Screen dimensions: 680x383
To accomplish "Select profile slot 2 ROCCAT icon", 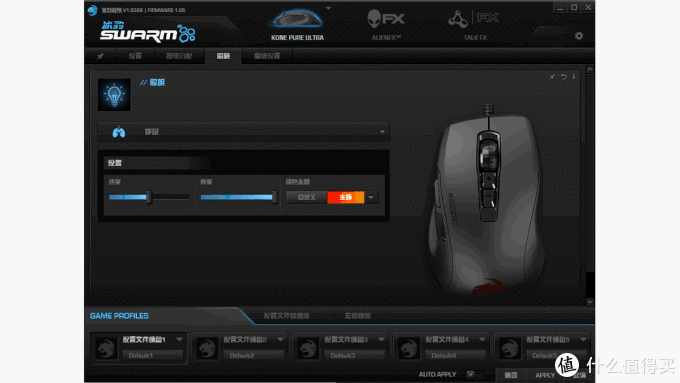I will coord(207,348).
